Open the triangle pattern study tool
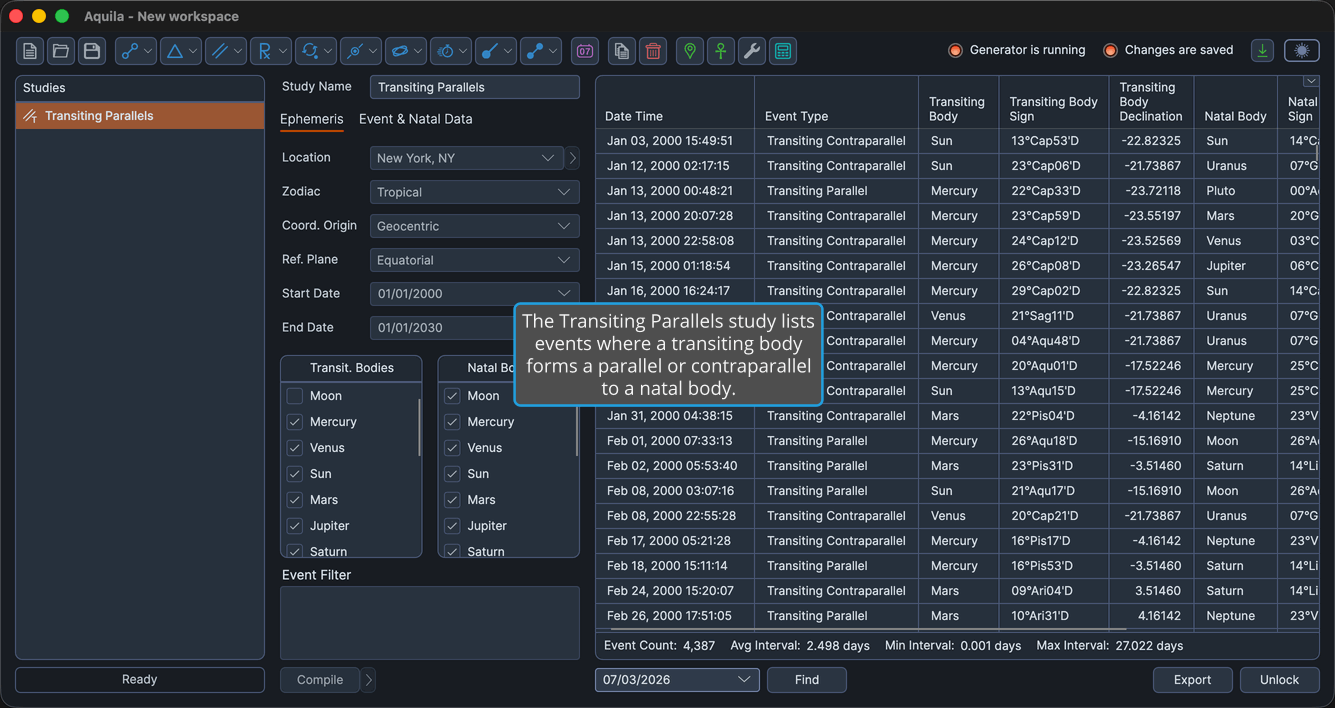Viewport: 1335px width, 708px height. pos(181,51)
